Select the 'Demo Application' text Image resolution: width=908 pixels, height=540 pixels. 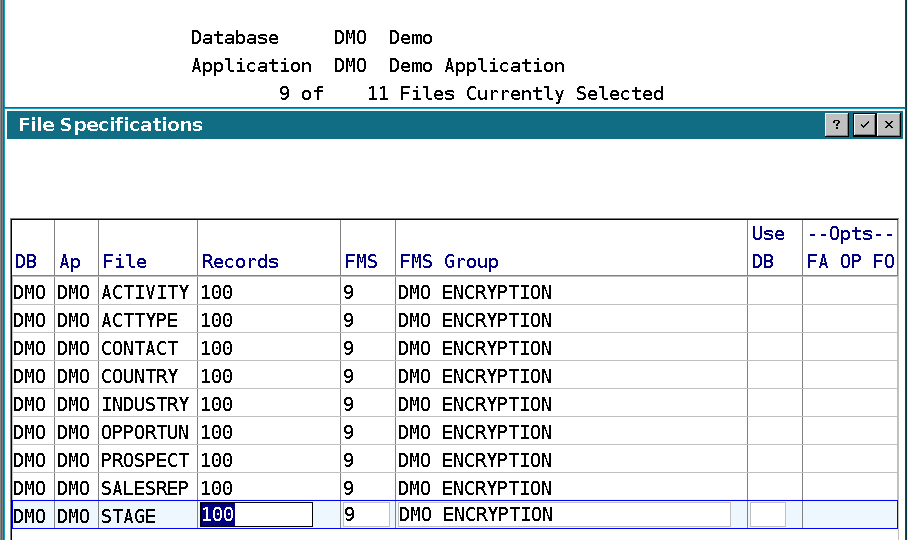[x=477, y=65]
